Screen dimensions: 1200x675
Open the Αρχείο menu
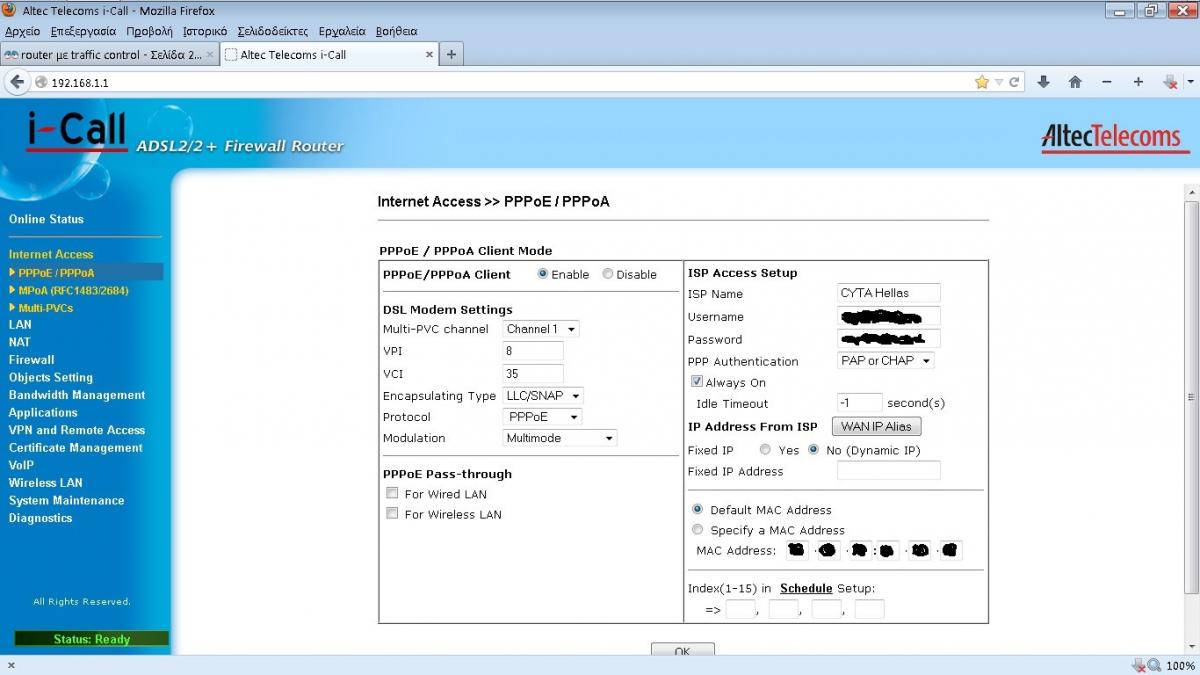click(22, 31)
